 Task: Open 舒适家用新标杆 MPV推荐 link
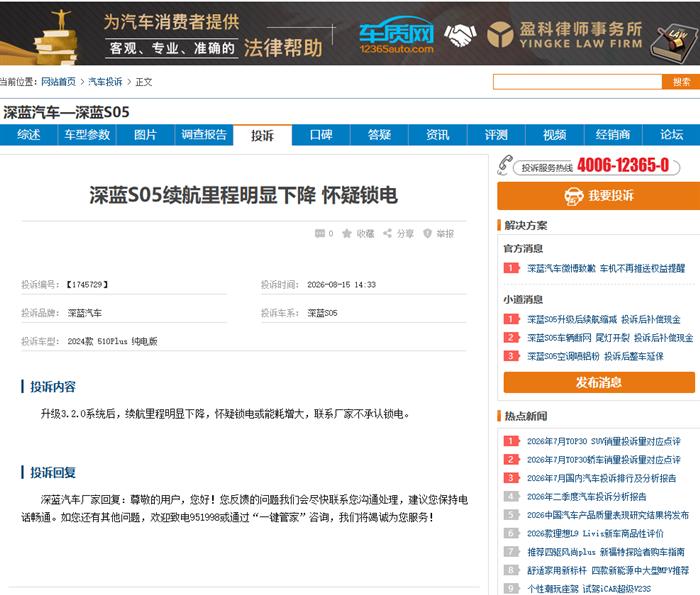(608, 570)
